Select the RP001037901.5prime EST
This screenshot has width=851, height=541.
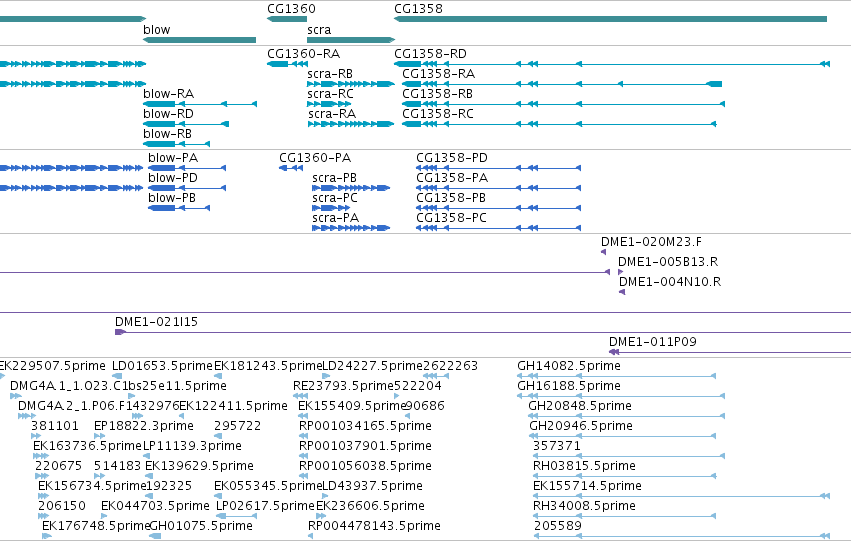(x=303, y=457)
